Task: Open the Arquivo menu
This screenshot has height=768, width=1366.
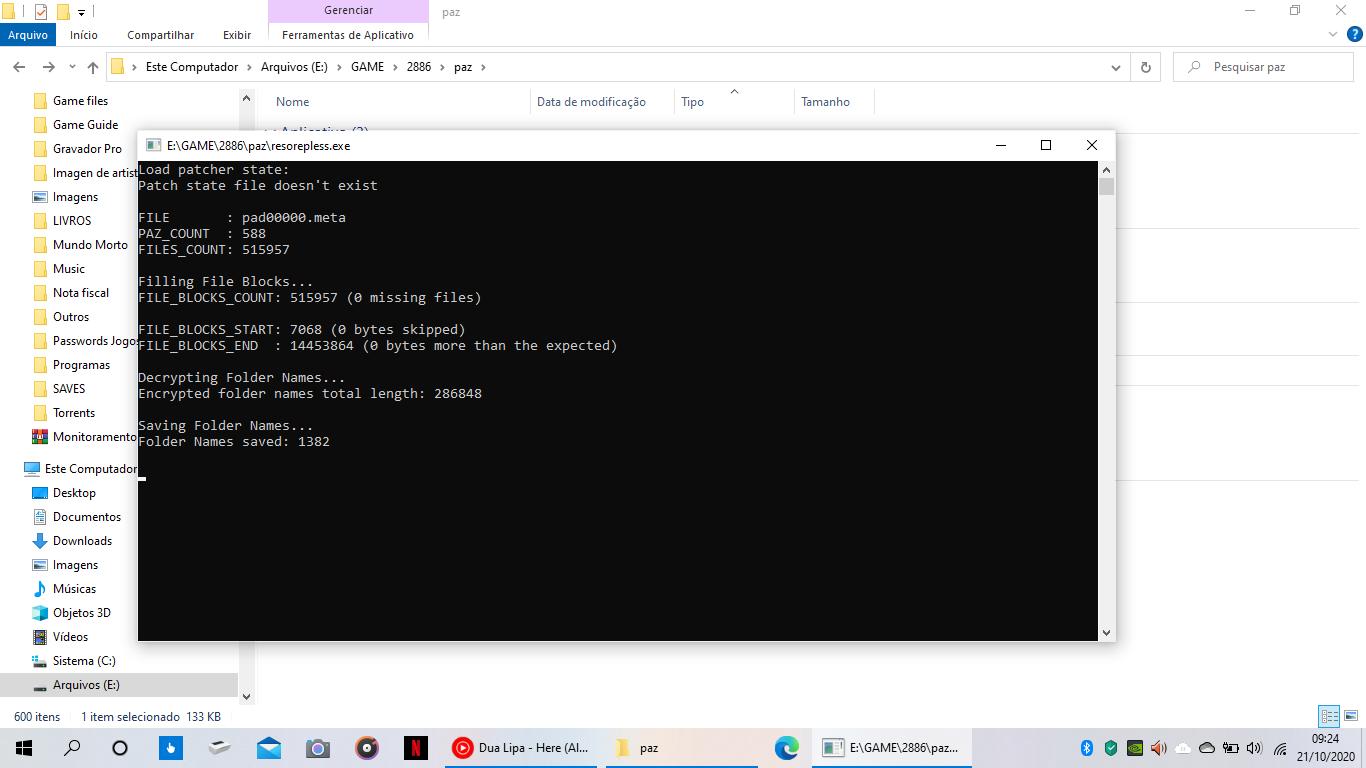Action: pyautogui.click(x=28, y=35)
